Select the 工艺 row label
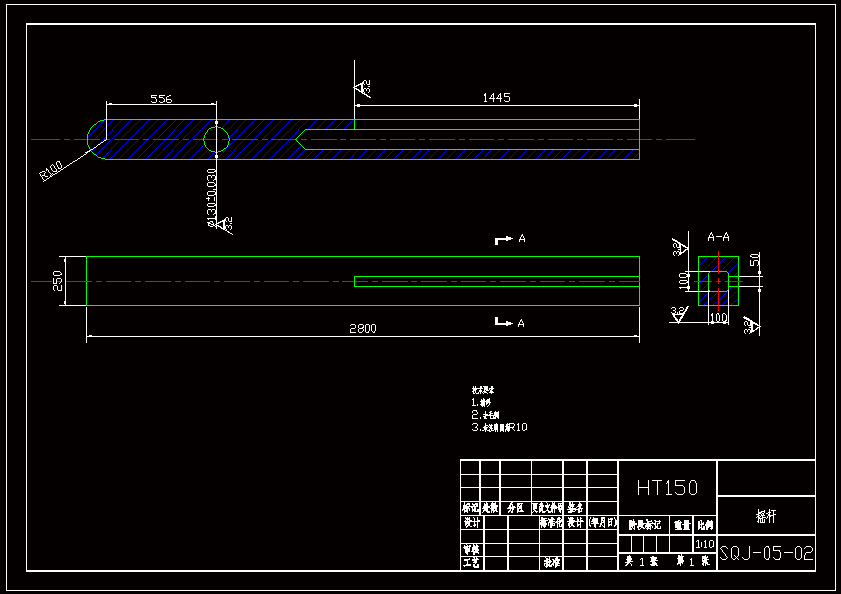The height and width of the screenshot is (594, 841). coord(471,562)
